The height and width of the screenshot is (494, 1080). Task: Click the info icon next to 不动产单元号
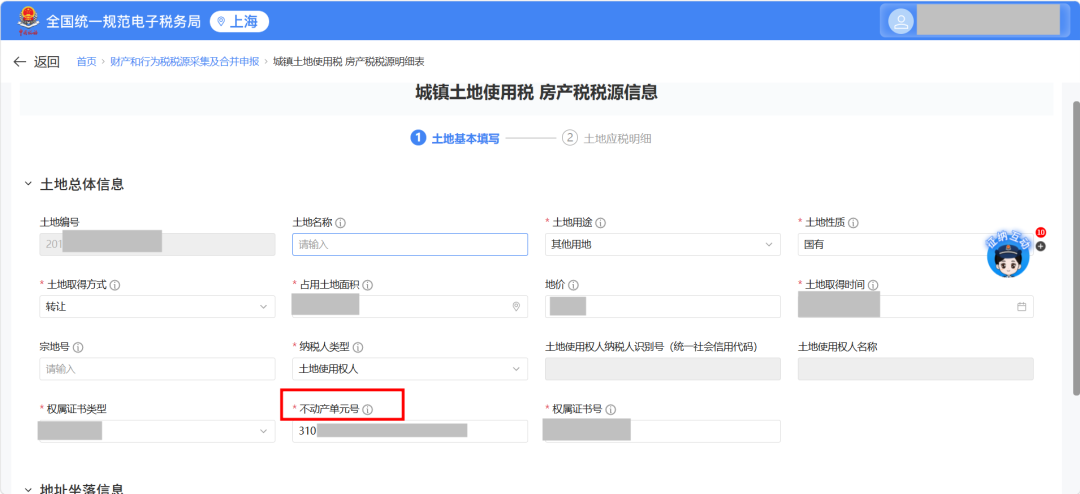point(367,409)
